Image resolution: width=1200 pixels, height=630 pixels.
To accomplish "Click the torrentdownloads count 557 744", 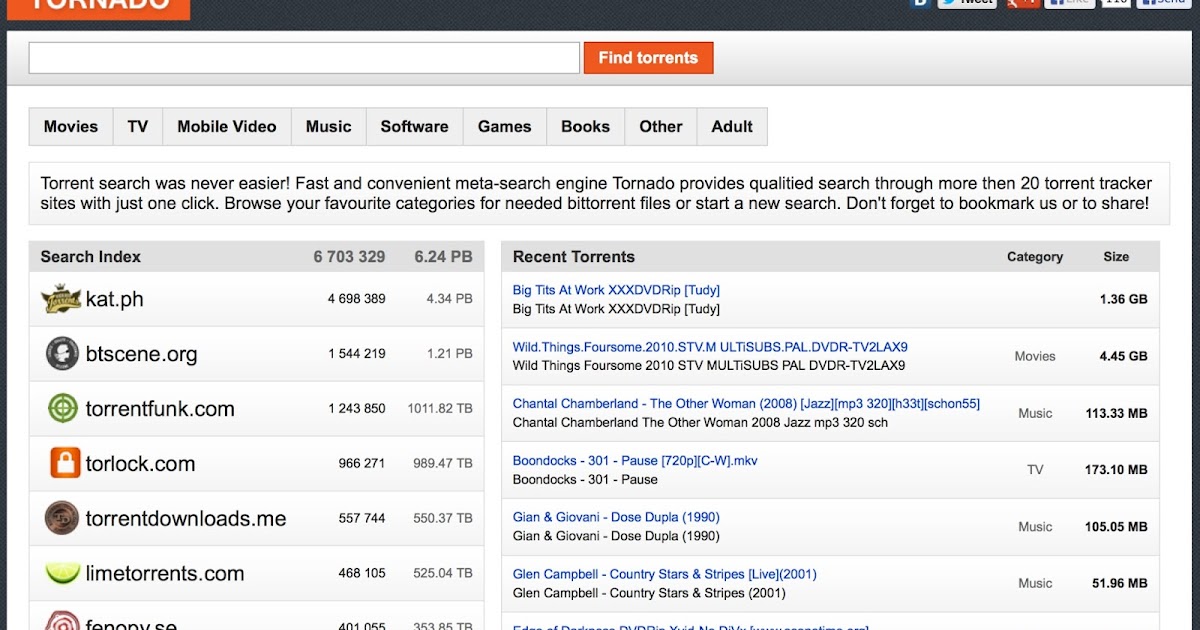I will (362, 519).
